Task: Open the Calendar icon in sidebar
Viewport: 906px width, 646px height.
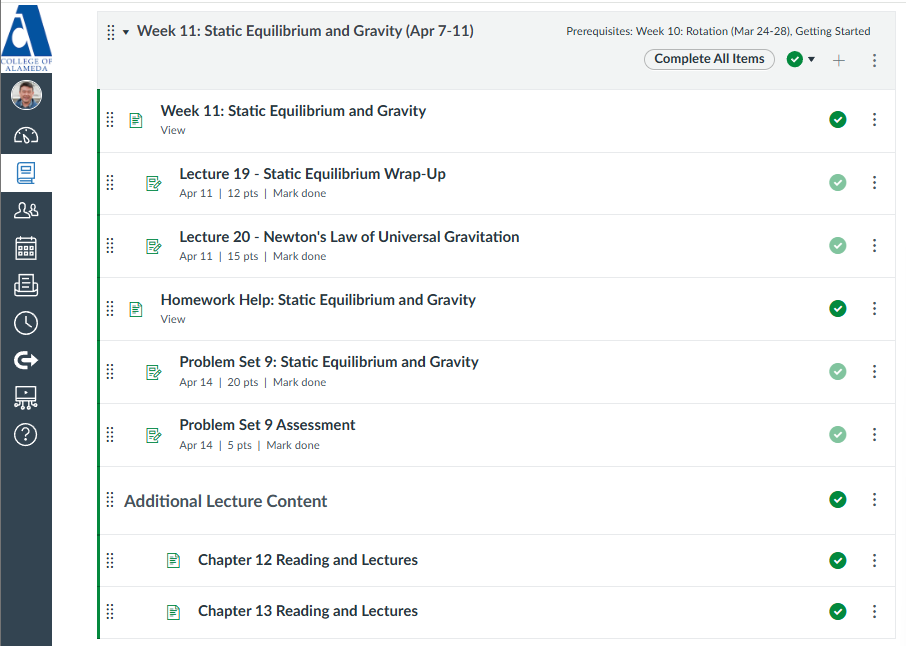Action: point(26,248)
